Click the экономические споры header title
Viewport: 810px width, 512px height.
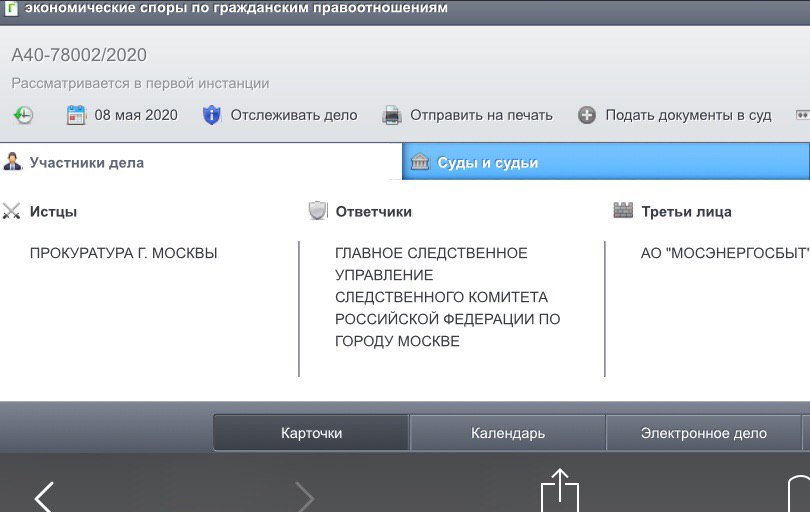pyautogui.click(x=236, y=7)
